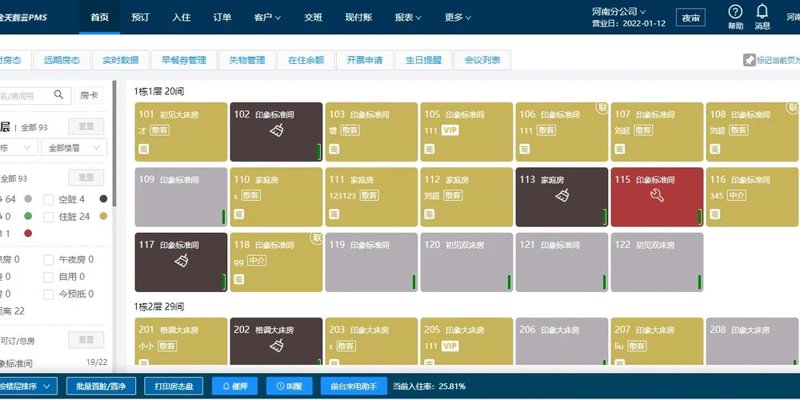This screenshot has width=800, height=400.
Task: Click the 重置 button beside 可订/总房
Action: (x=86, y=340)
